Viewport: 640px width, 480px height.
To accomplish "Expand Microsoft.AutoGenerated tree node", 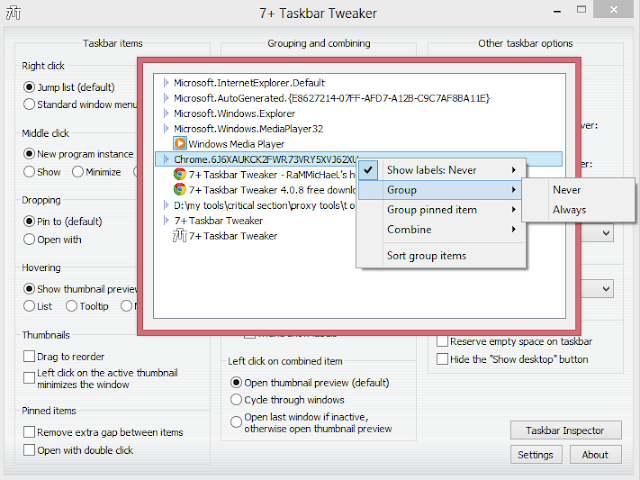I will (x=166, y=98).
